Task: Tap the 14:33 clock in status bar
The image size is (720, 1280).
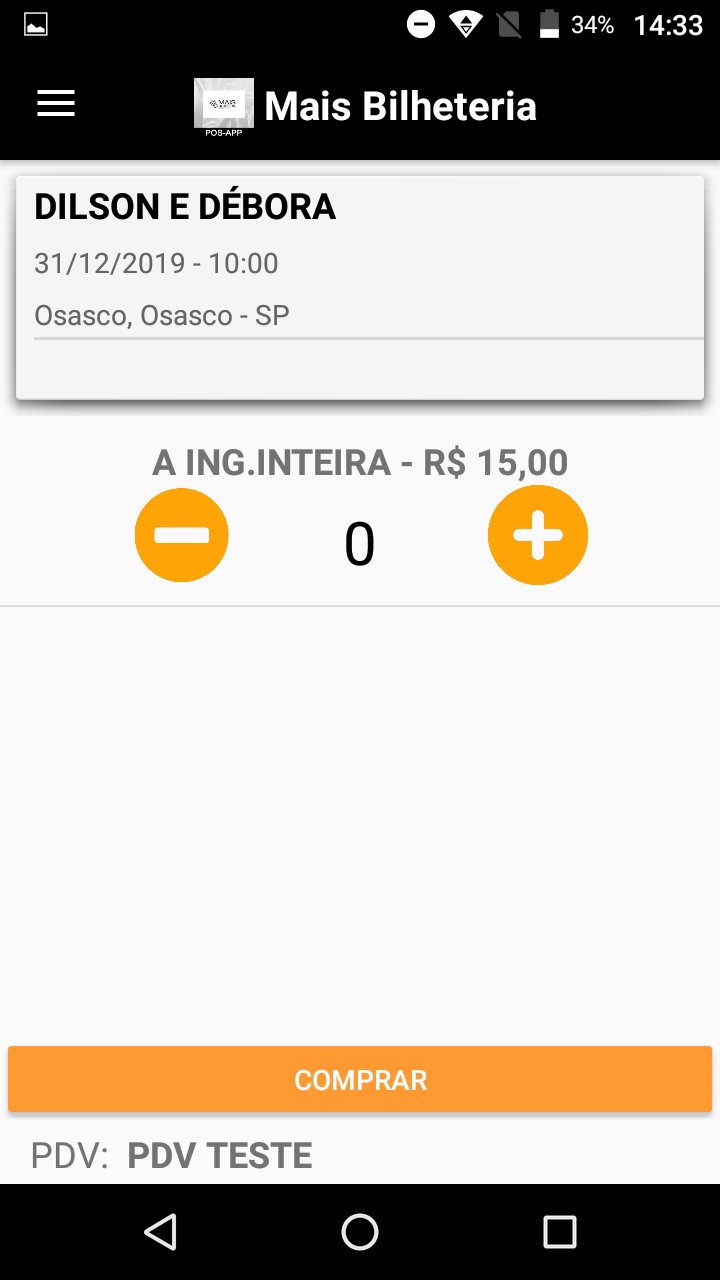Action: point(669,25)
